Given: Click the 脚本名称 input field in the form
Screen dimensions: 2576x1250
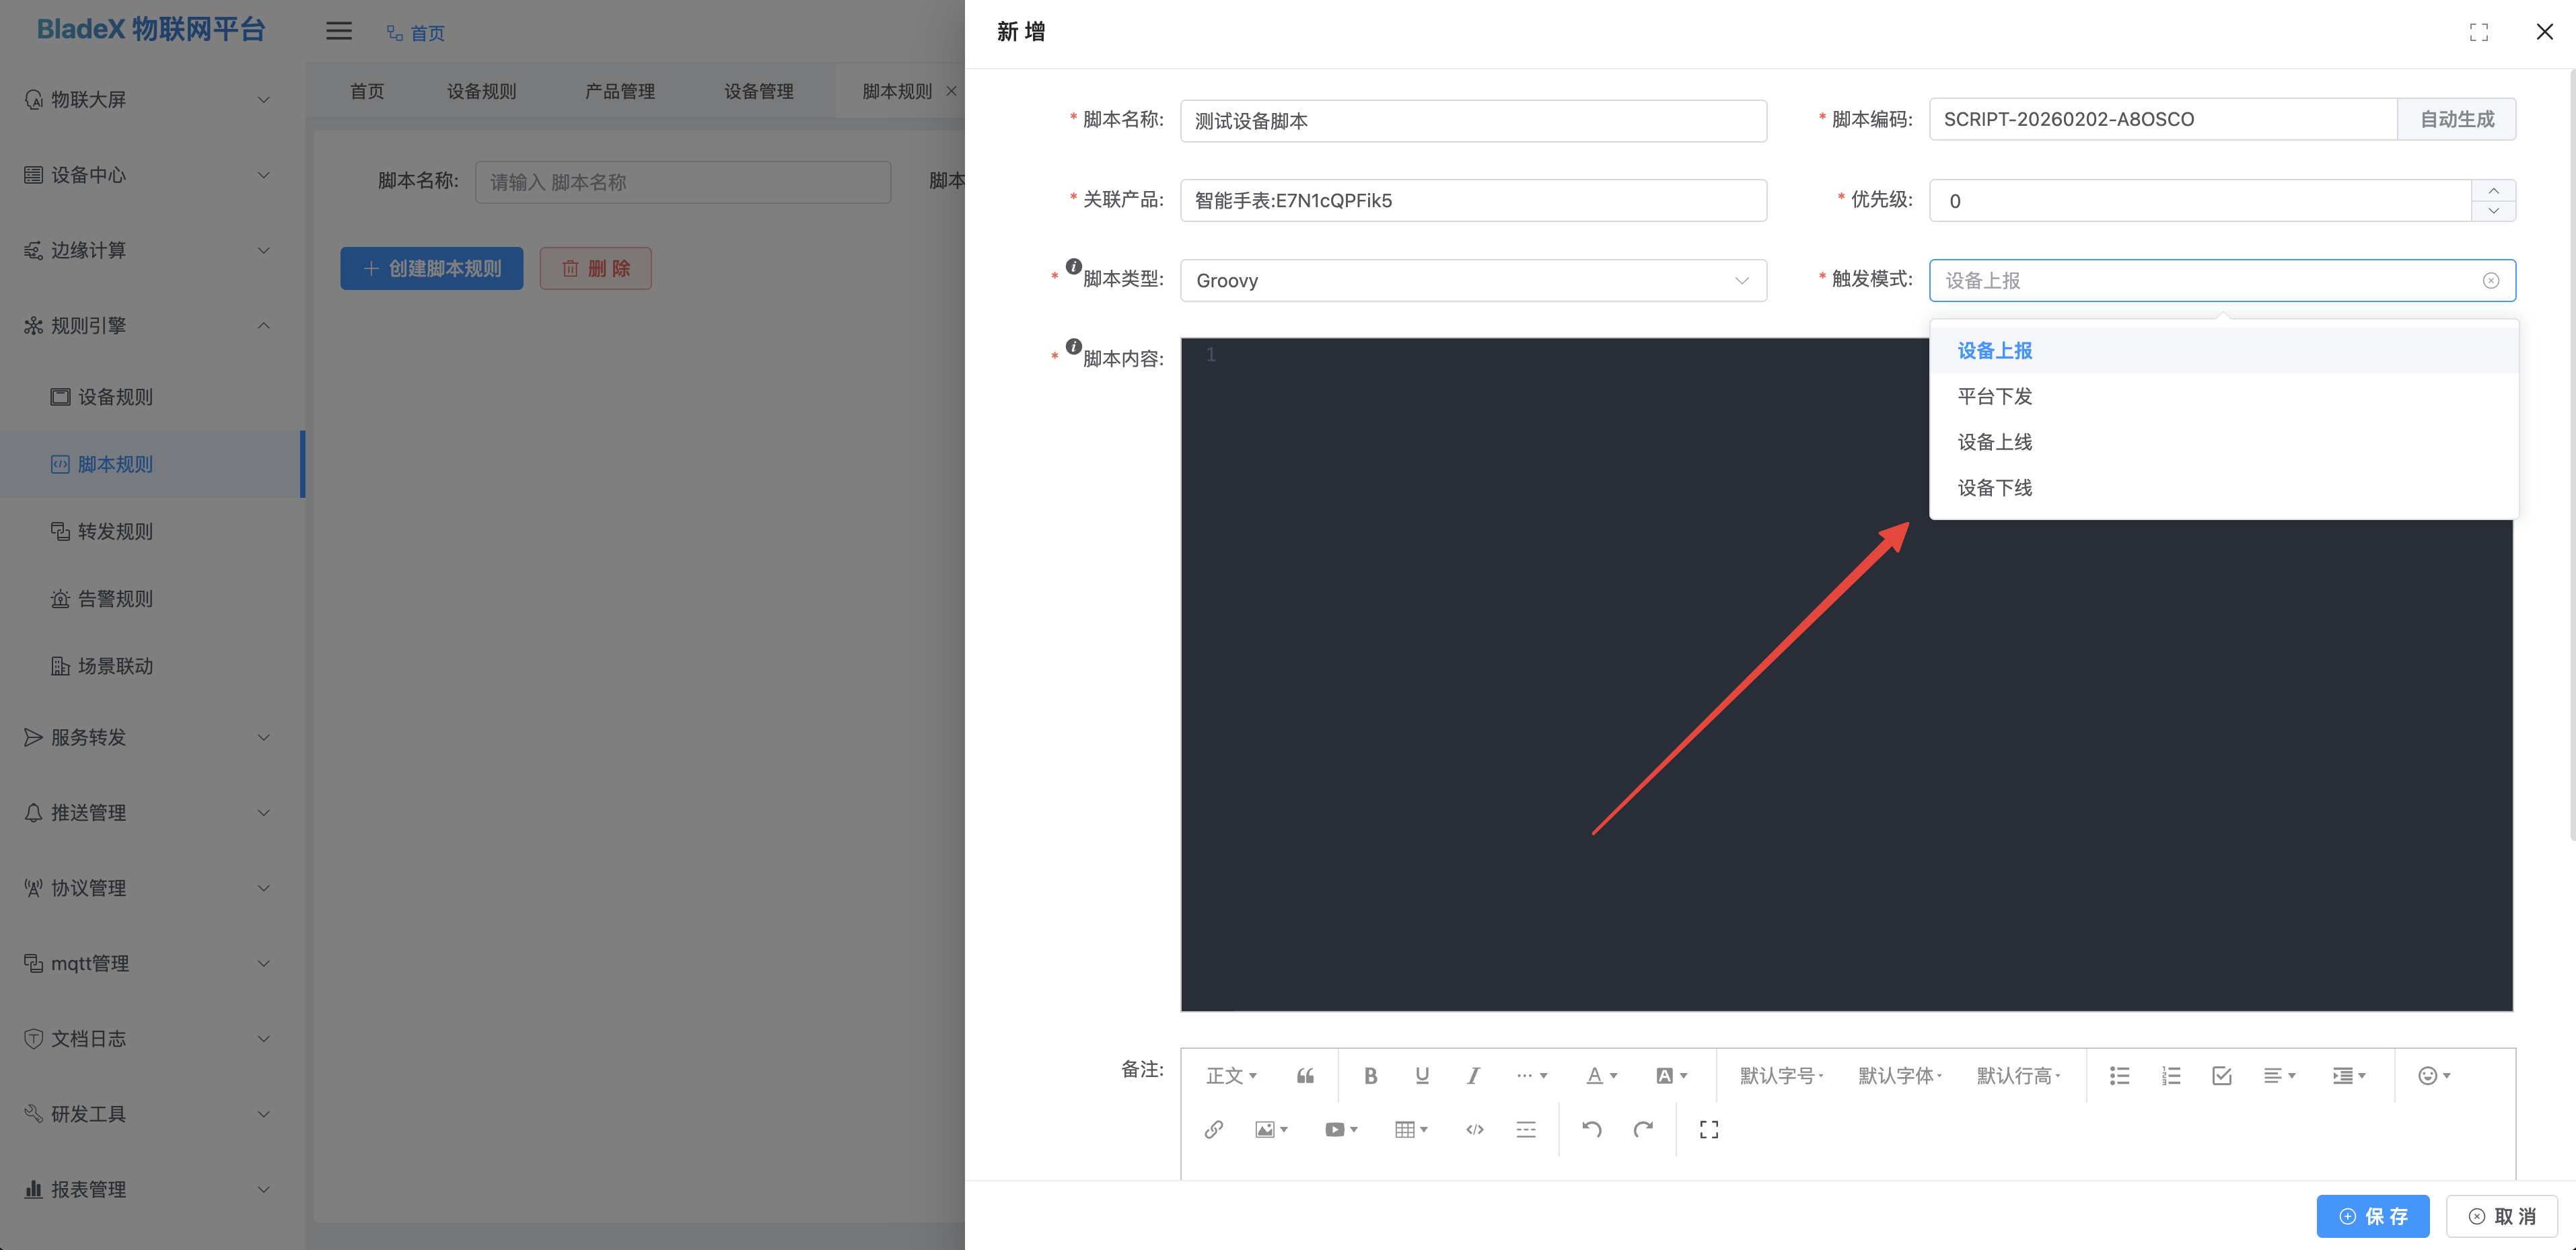Looking at the screenshot, I should click(1473, 121).
